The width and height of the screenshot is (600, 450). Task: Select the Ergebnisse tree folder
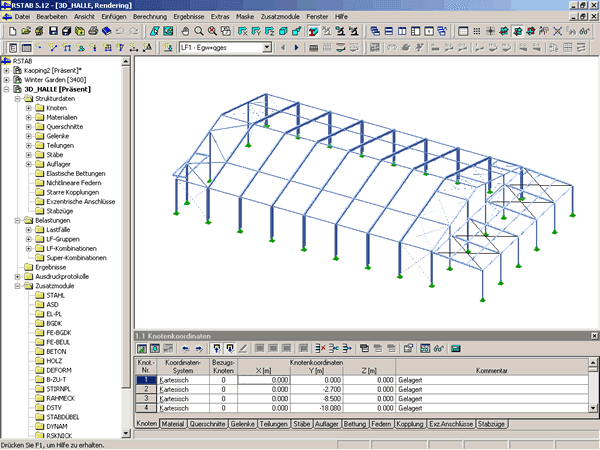coord(51,267)
